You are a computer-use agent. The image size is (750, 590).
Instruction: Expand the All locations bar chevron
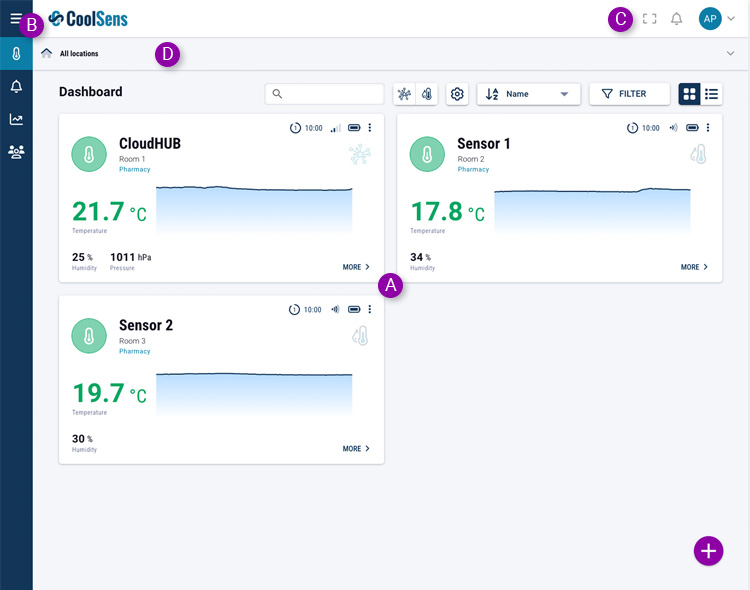click(x=729, y=54)
